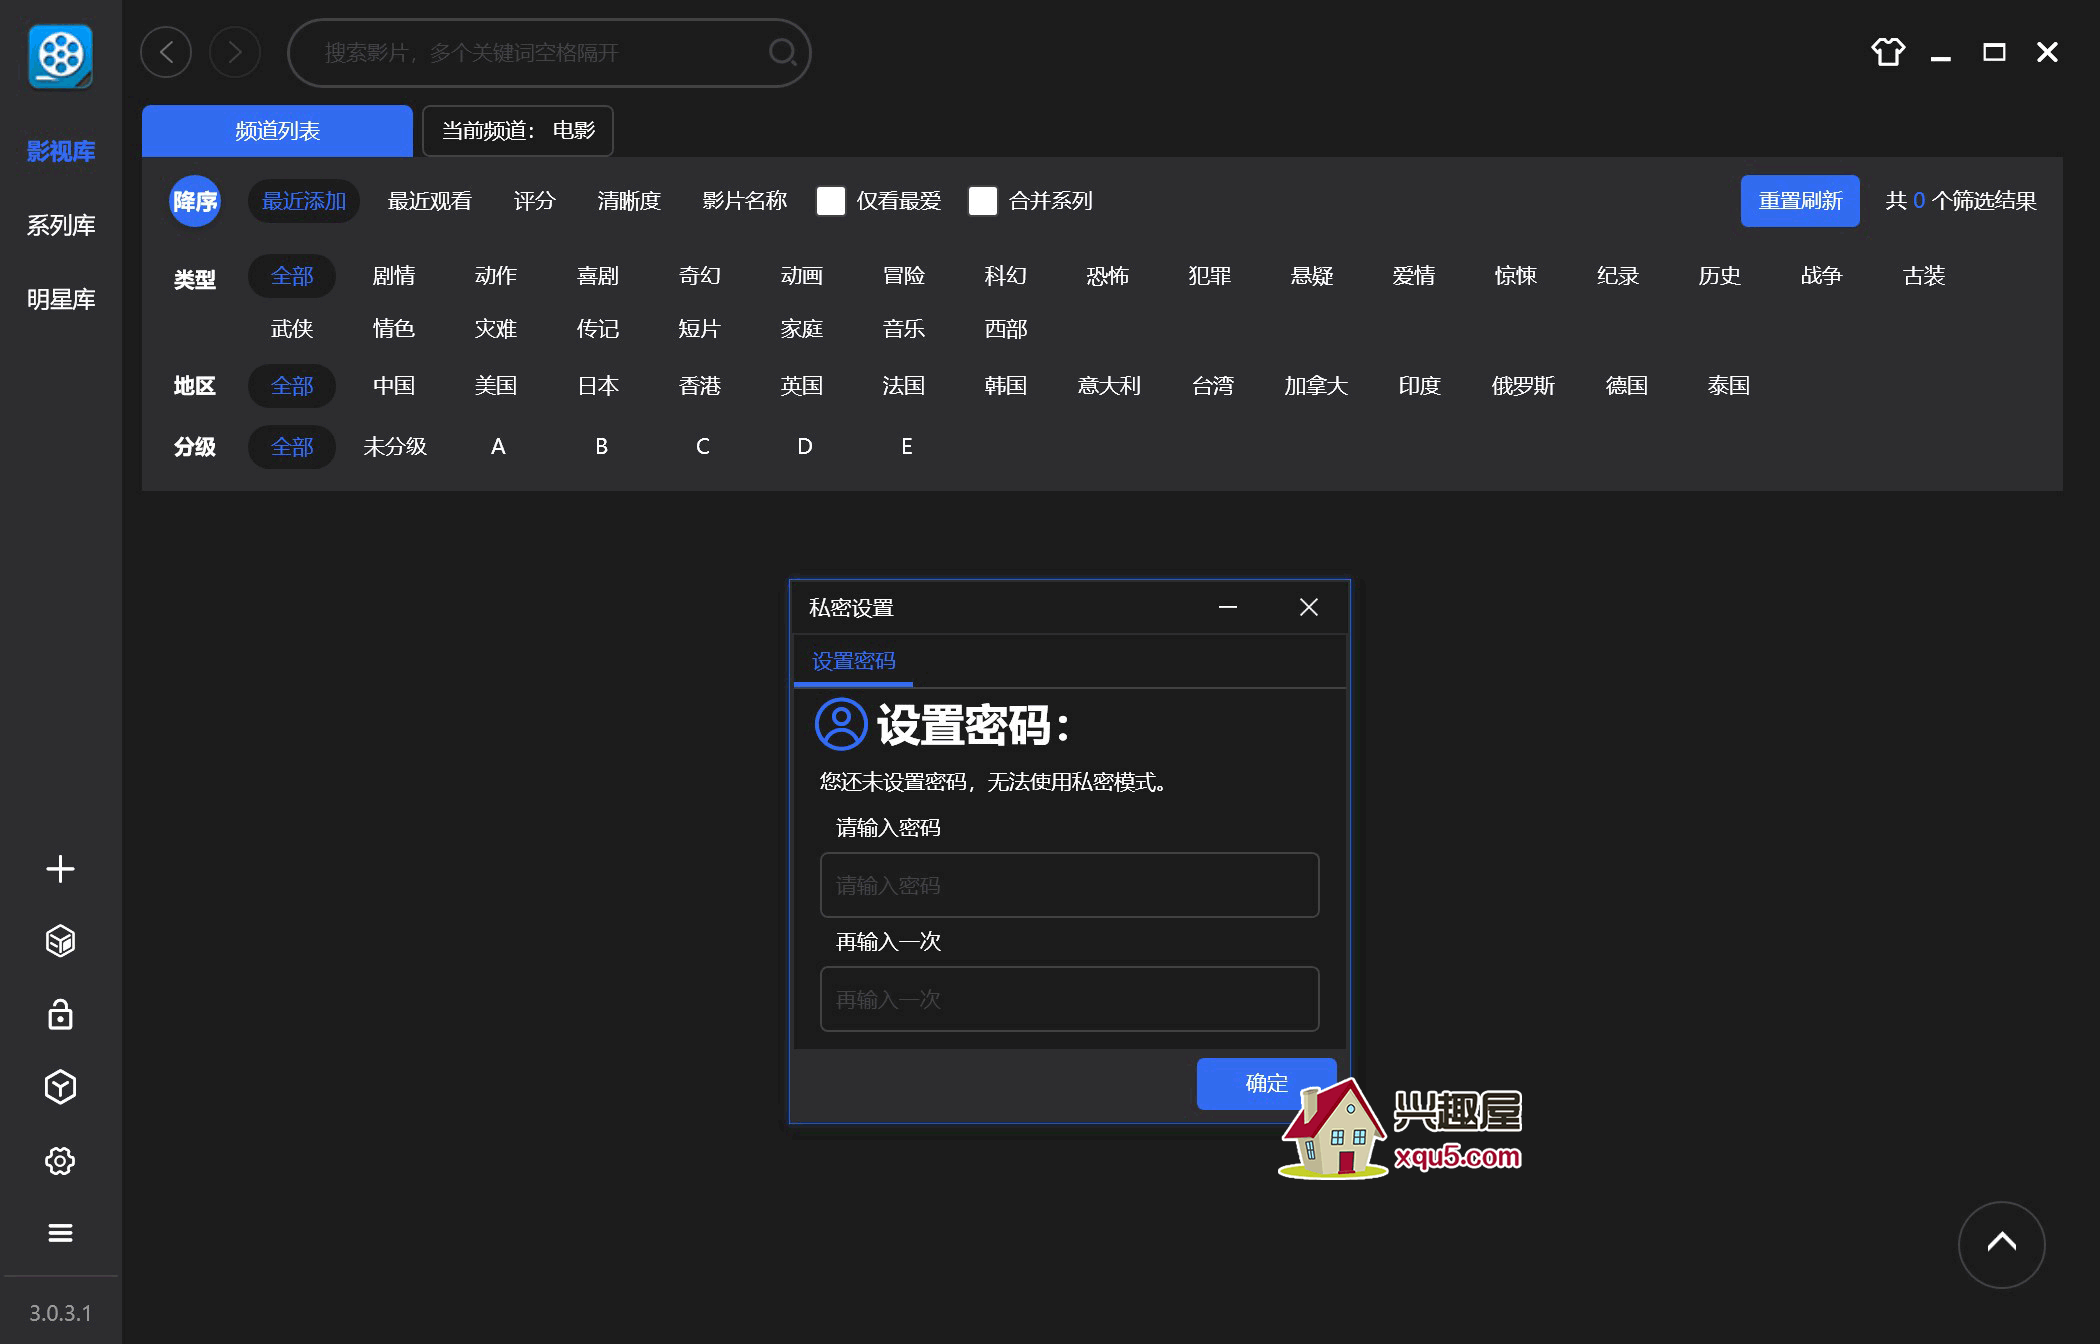Click the 请输入密码 password field
Screen dimensions: 2100x1344
(1069, 885)
